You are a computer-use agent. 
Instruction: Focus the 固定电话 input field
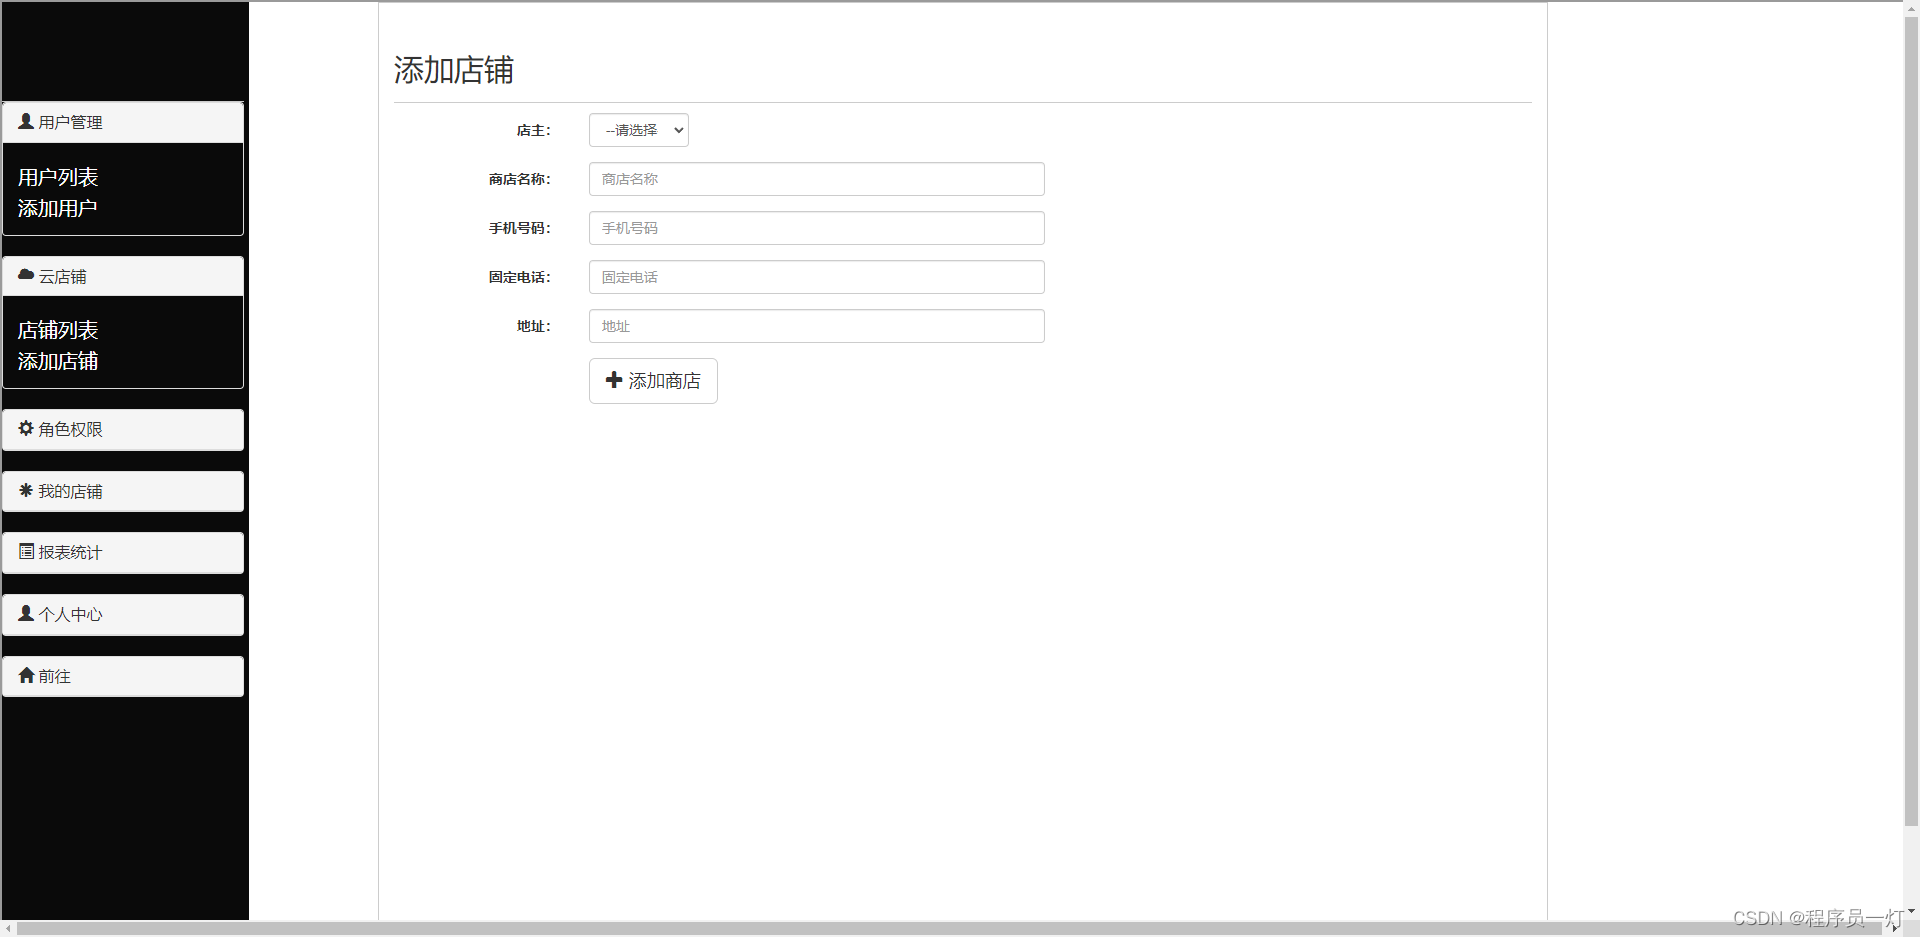pyautogui.click(x=816, y=277)
